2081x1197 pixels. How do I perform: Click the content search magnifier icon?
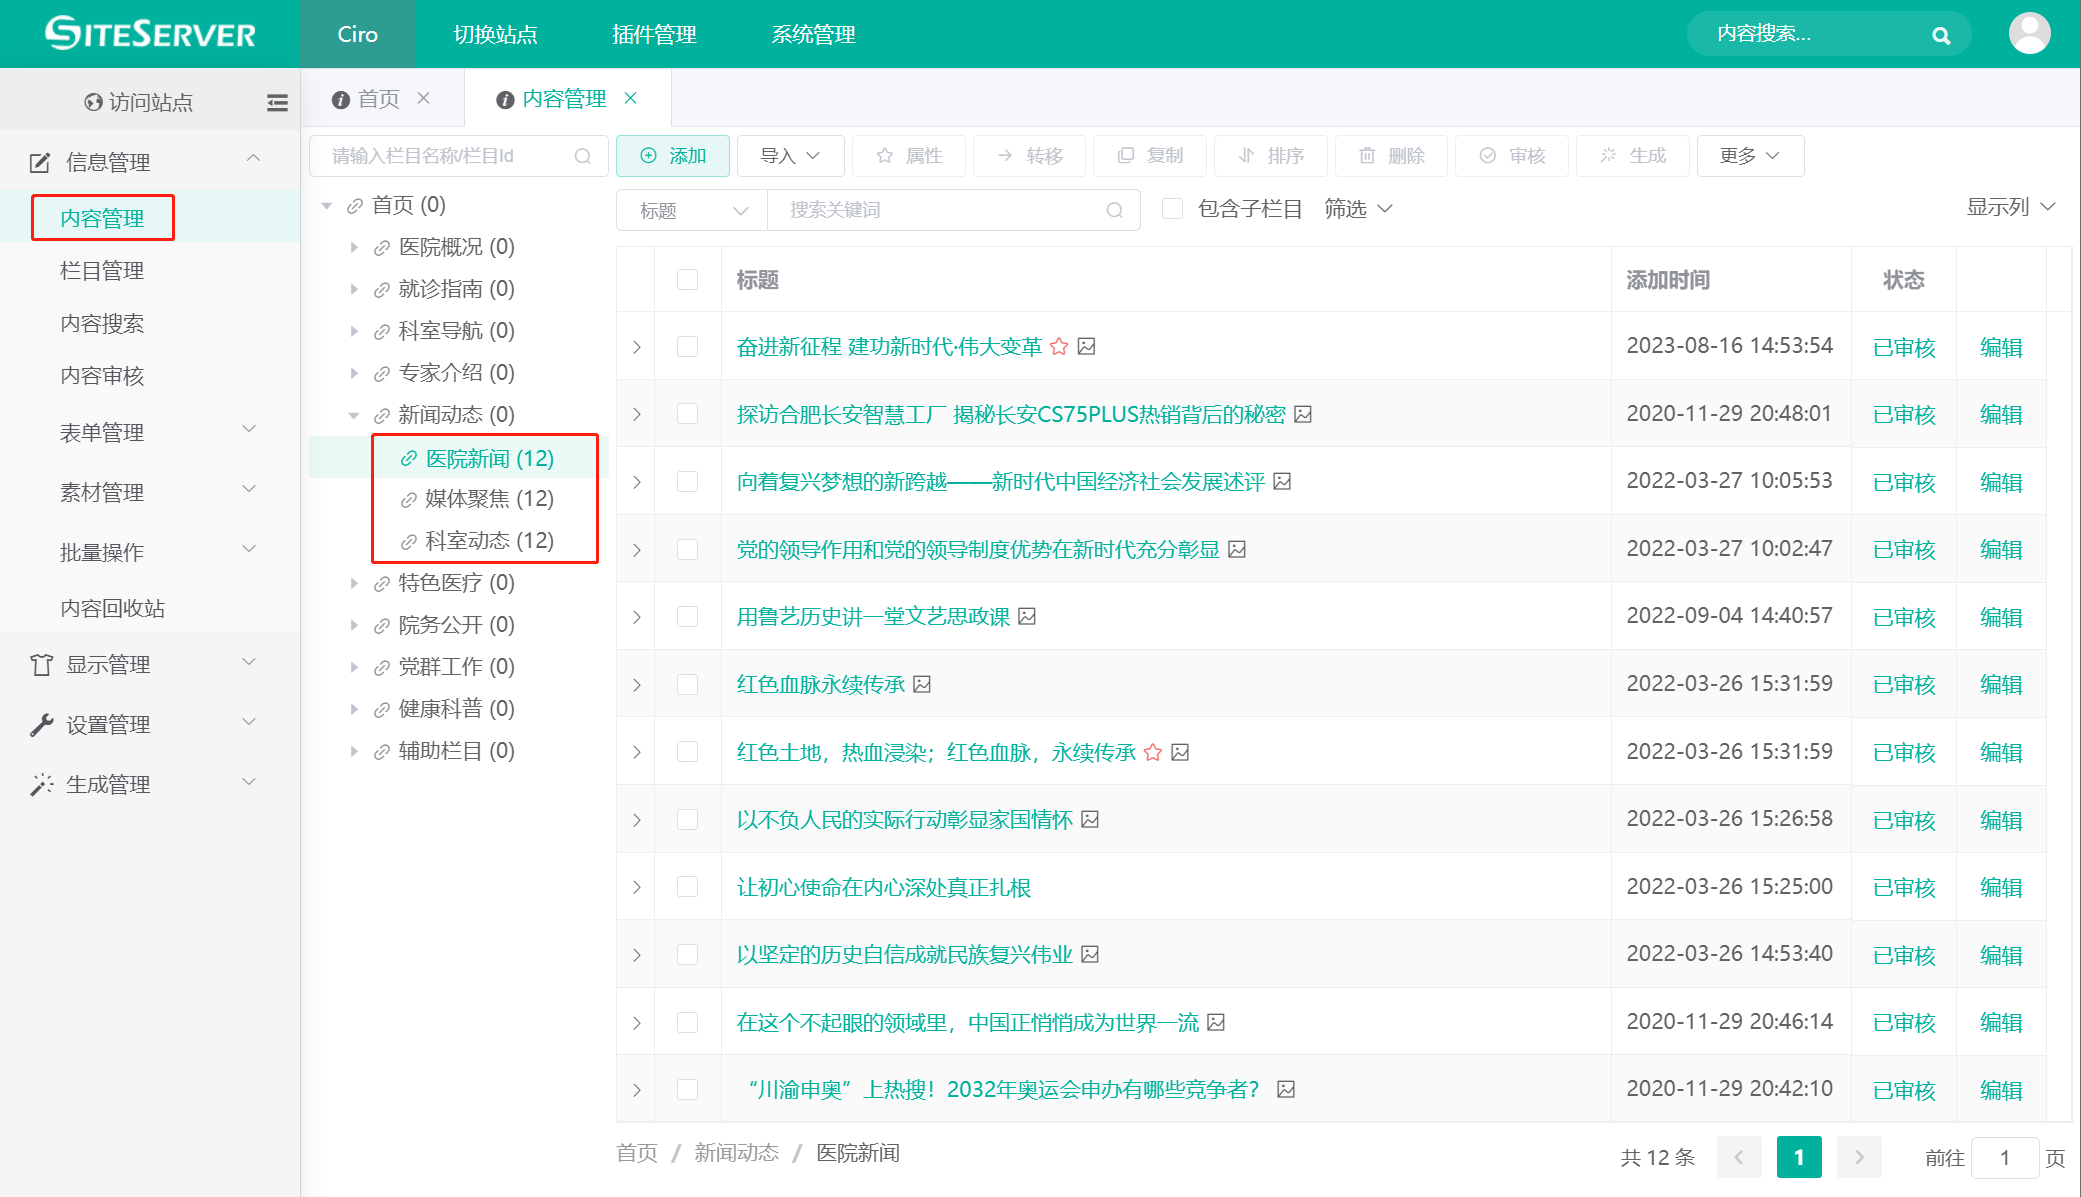click(x=1940, y=34)
